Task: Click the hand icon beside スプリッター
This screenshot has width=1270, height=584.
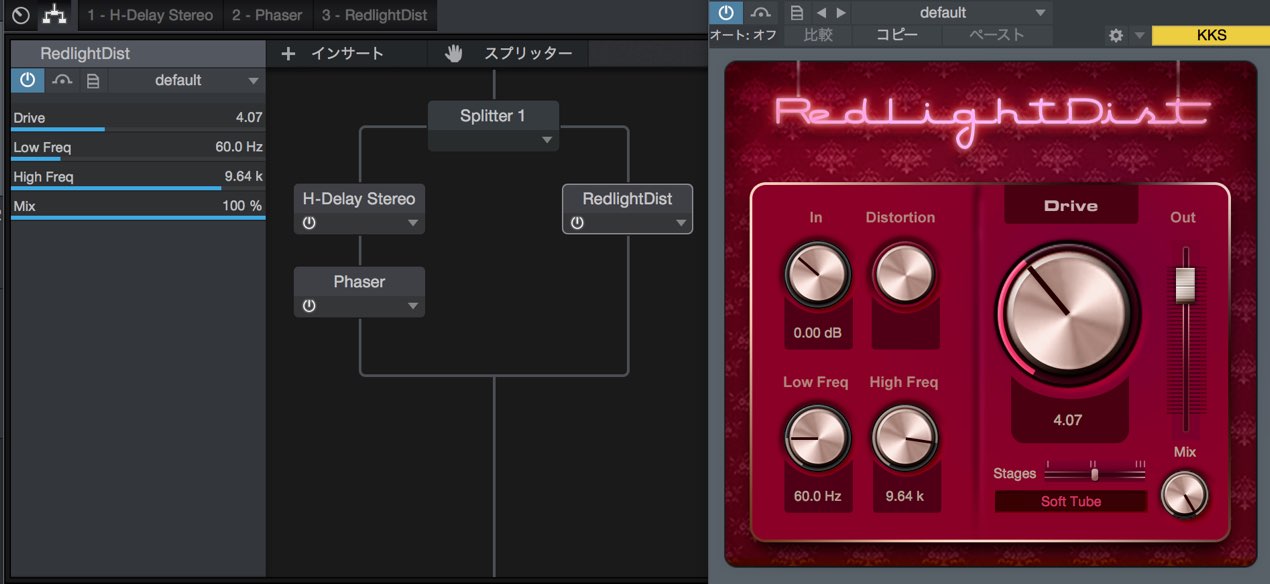Action: 454,54
